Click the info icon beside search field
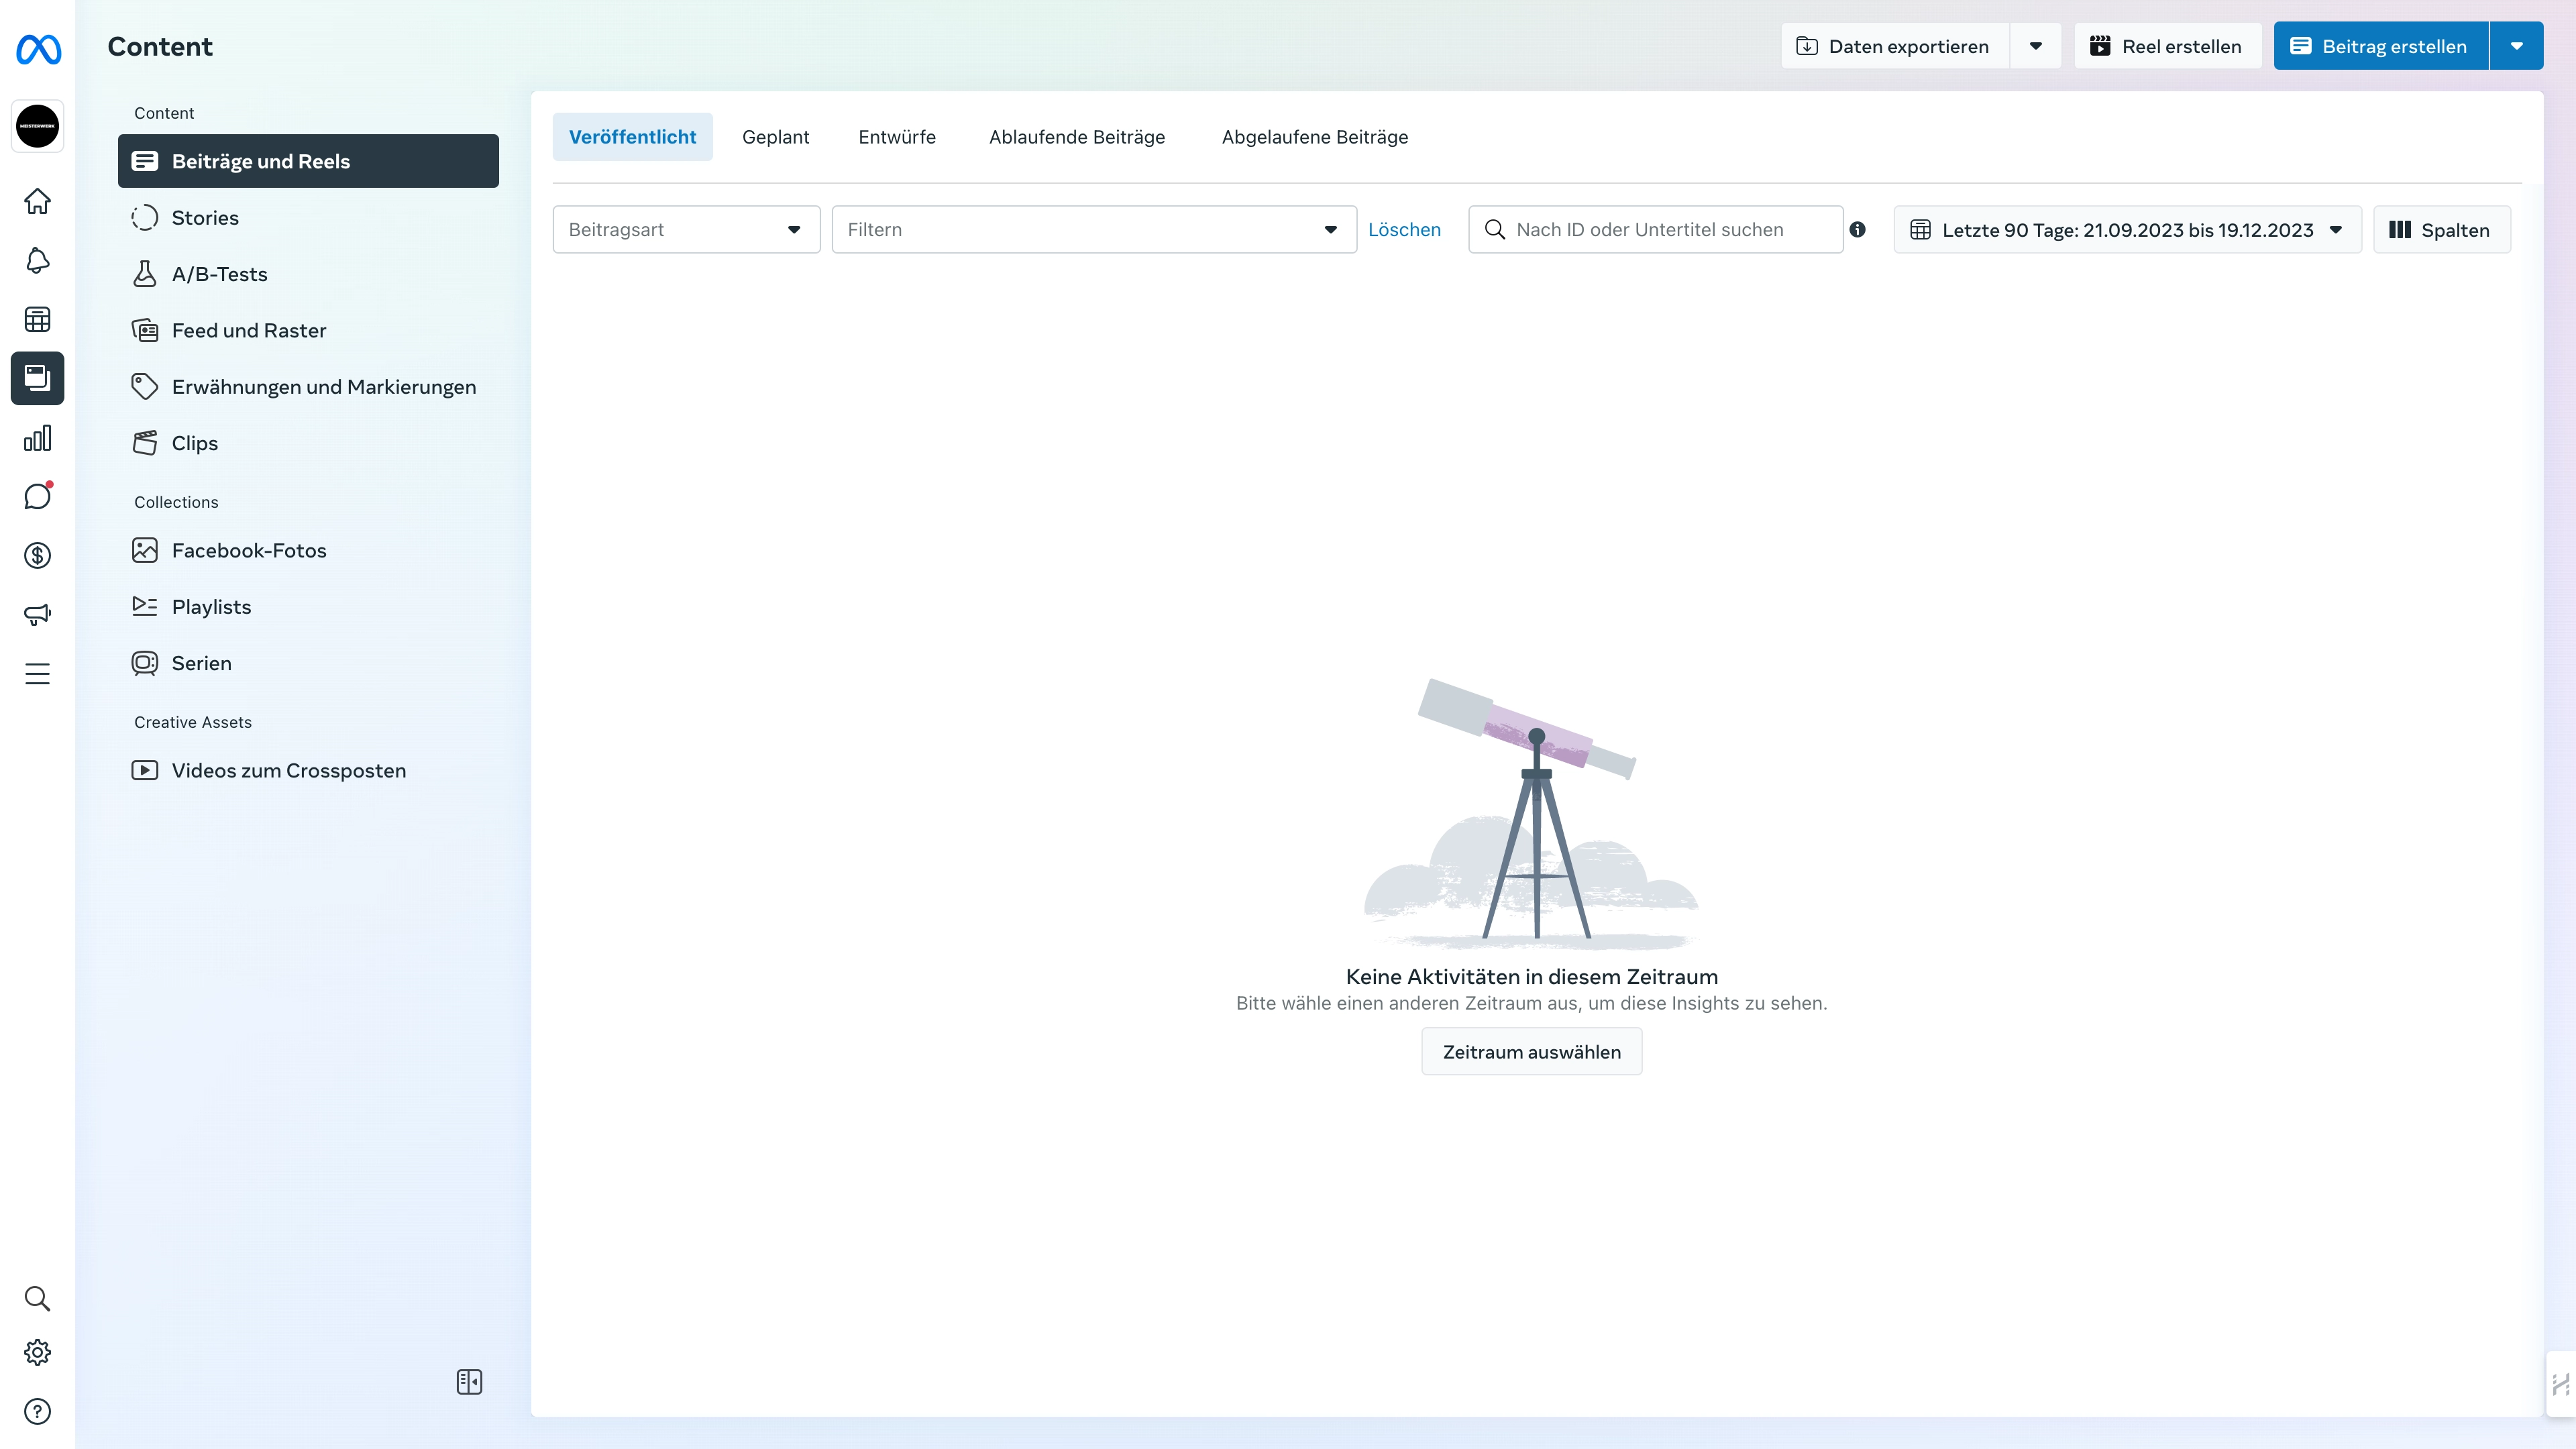The image size is (2576, 1449). click(1857, 229)
